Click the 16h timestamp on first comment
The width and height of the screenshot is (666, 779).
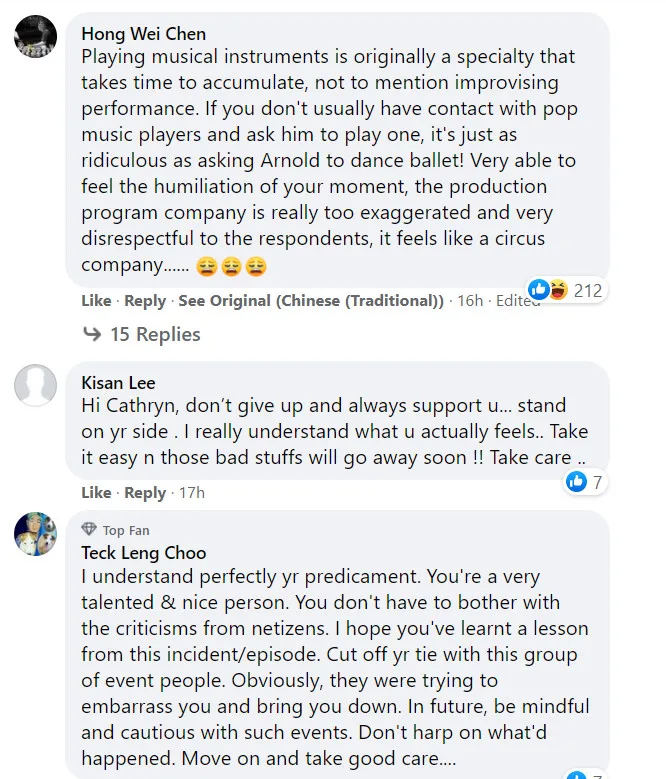pyautogui.click(x=470, y=301)
